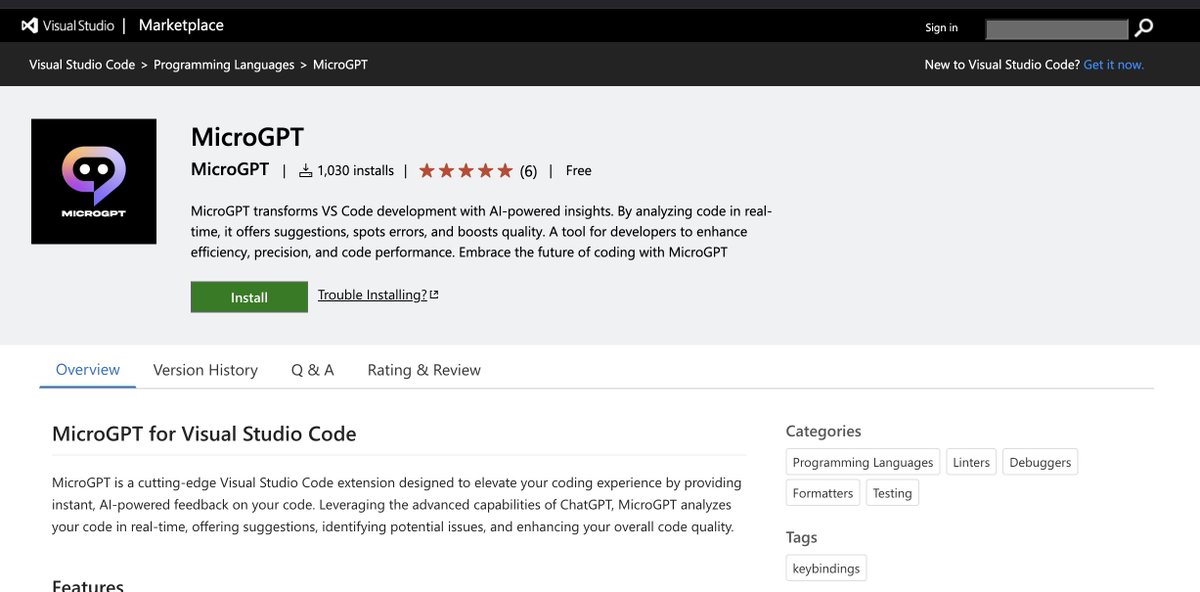The height and width of the screenshot is (592, 1200).
Task: Click the MicroGPT extension logo image
Action: (x=94, y=181)
